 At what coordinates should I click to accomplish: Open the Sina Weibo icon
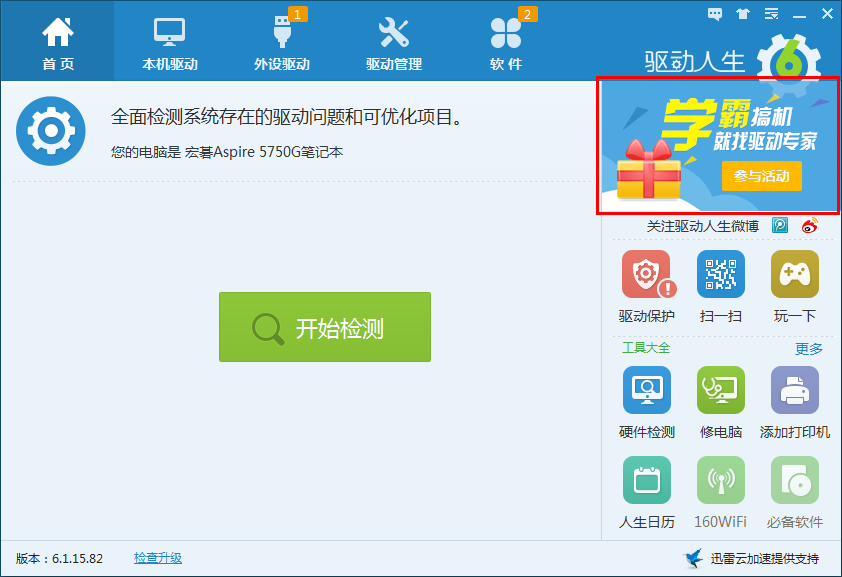[810, 225]
